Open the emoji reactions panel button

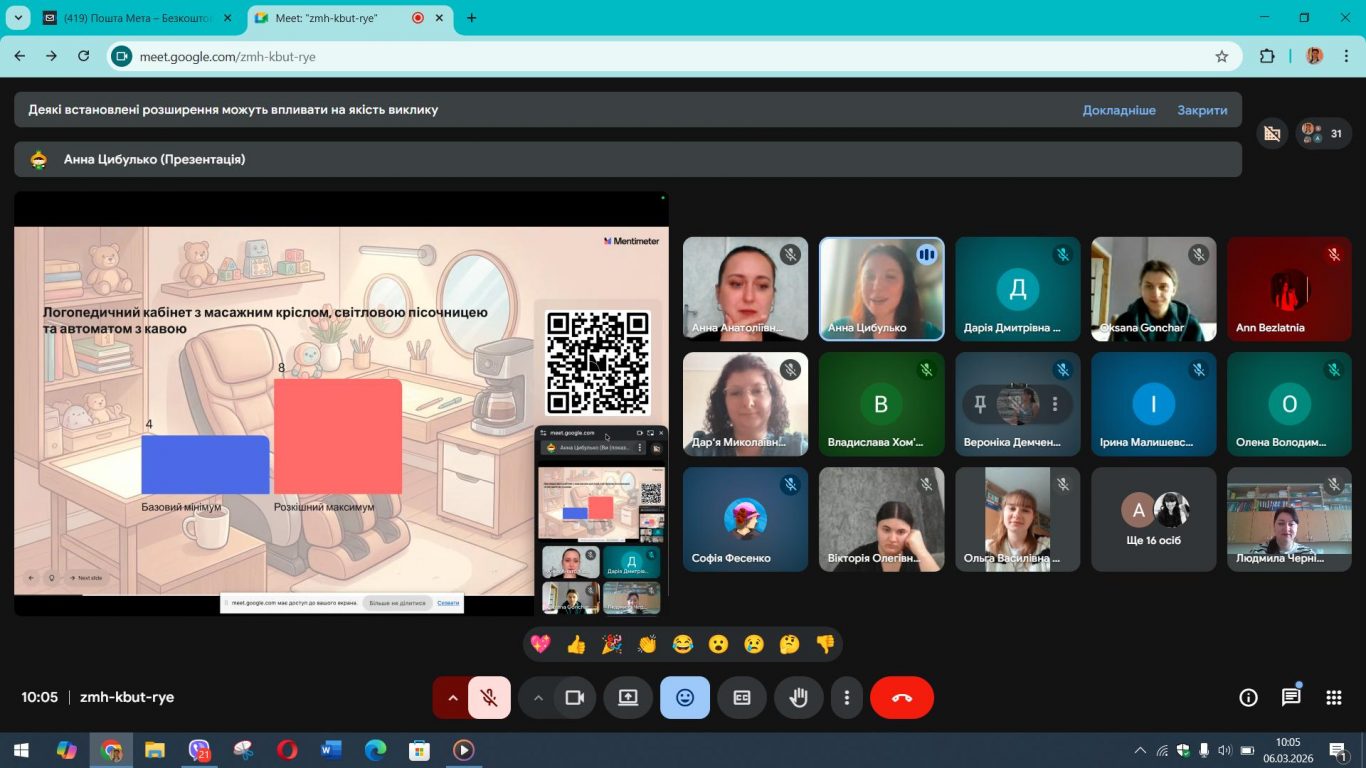coord(685,698)
